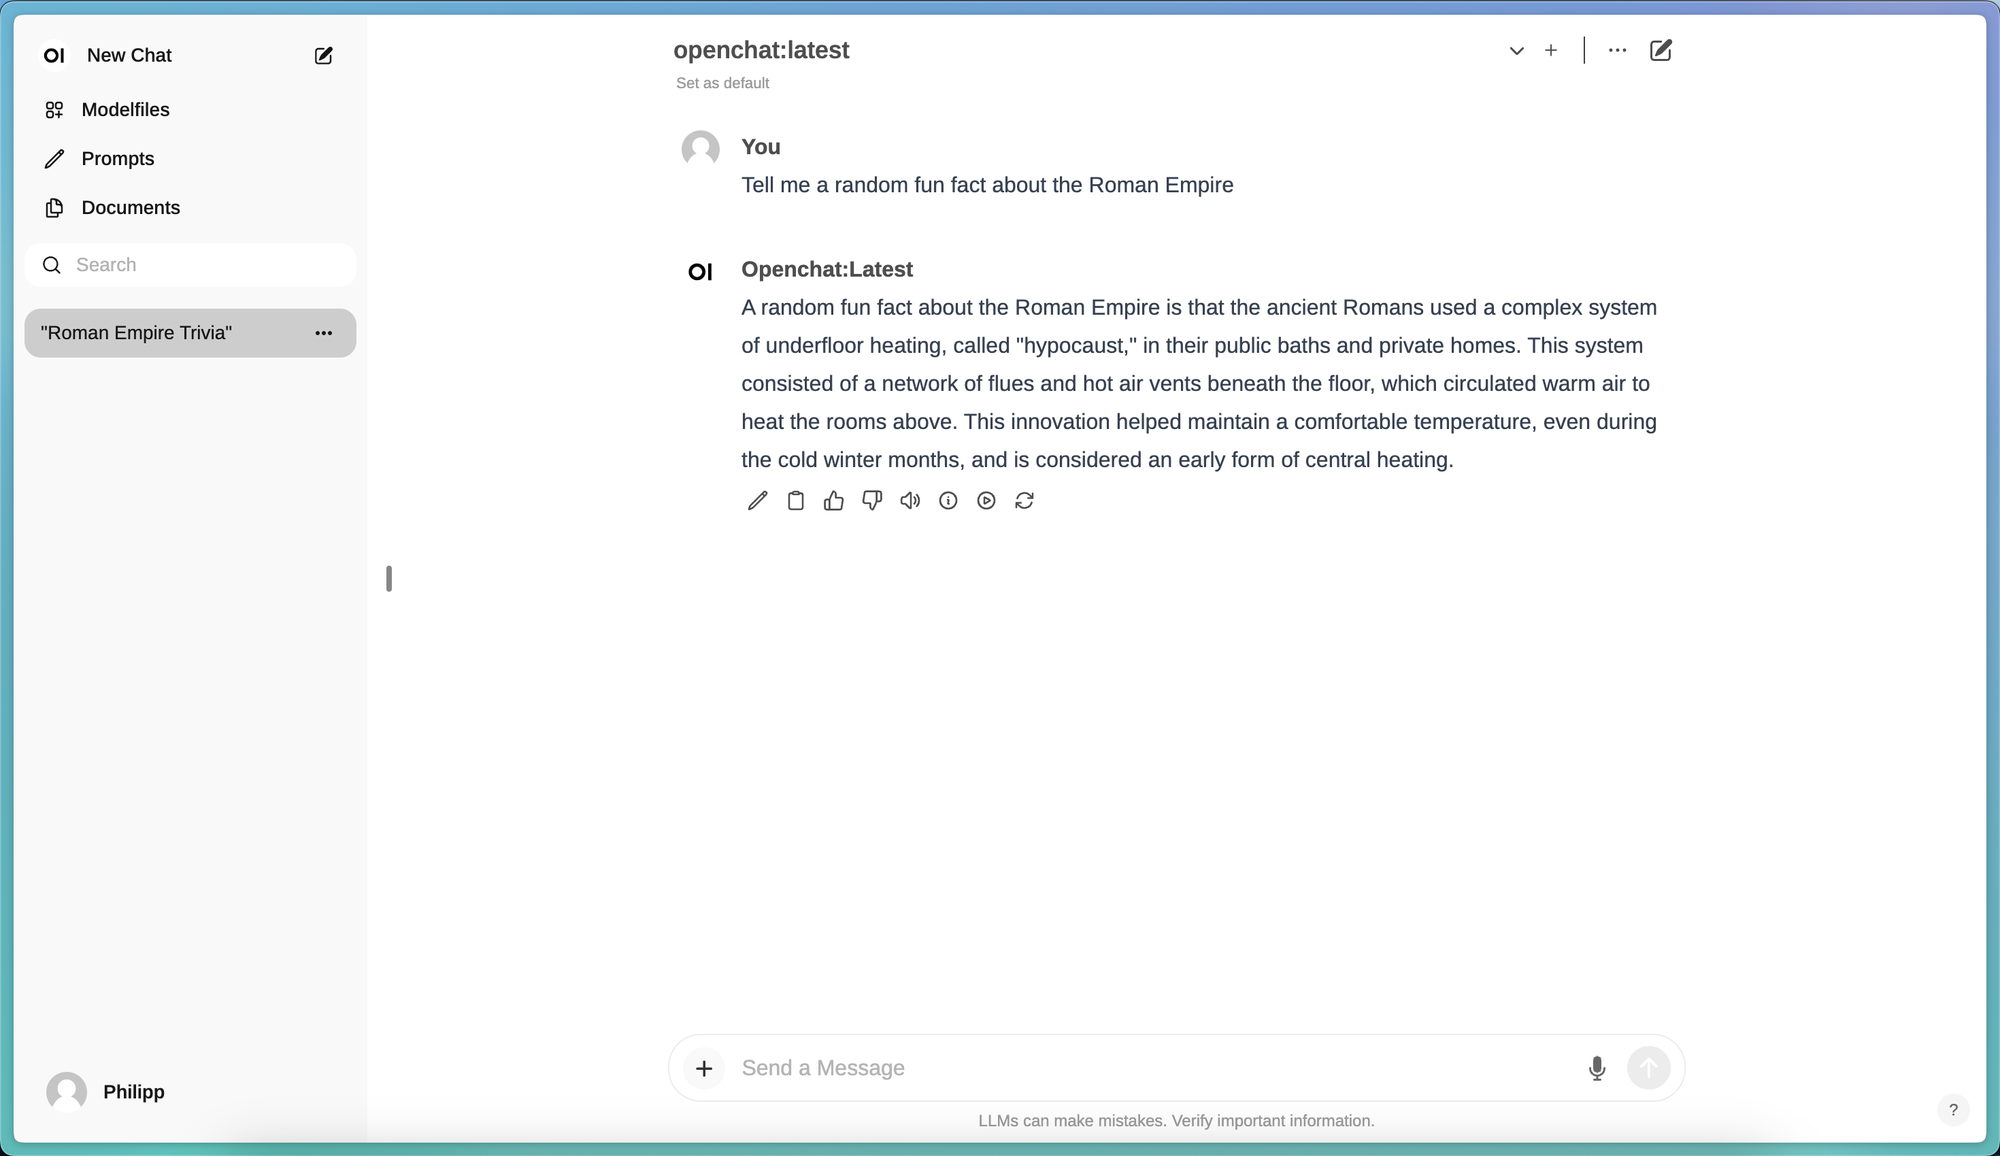Attach a file with the plus button
This screenshot has width=2000, height=1156.
click(x=704, y=1068)
